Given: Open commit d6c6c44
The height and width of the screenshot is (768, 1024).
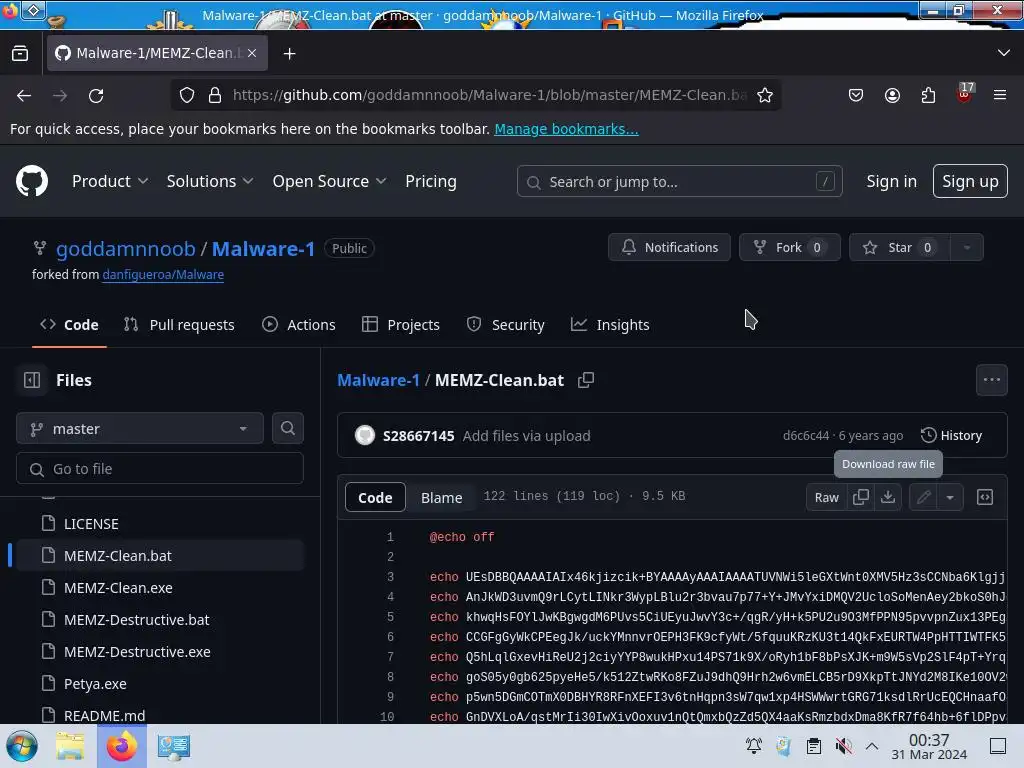Looking at the screenshot, I should click(806, 436).
